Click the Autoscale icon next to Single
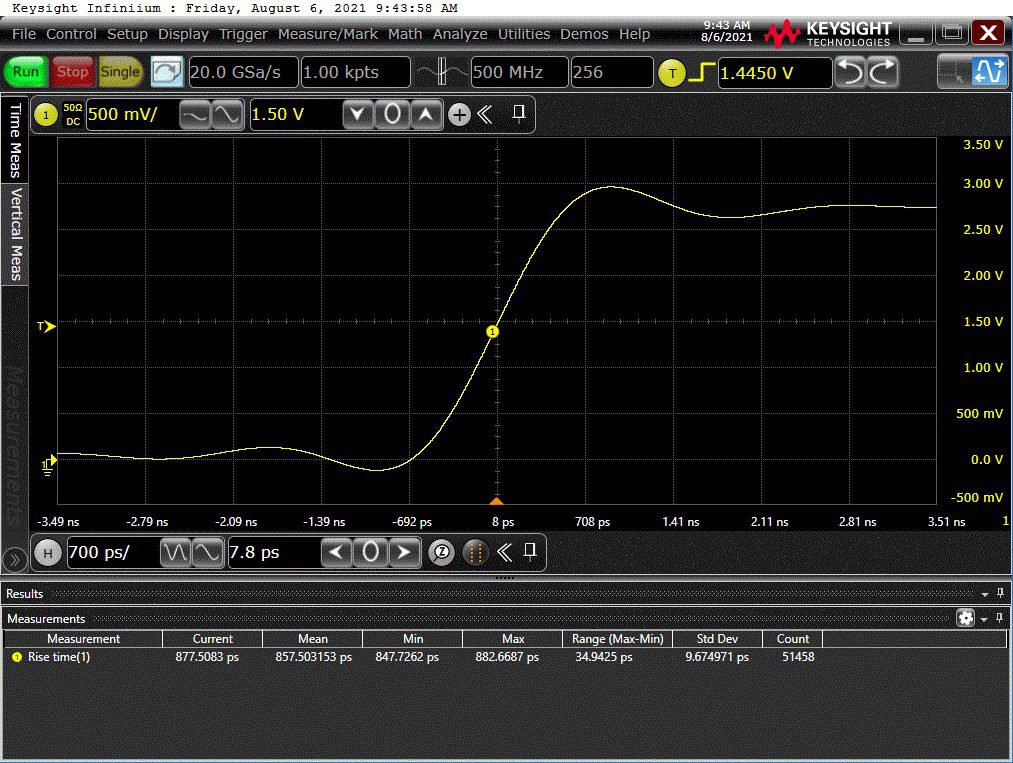 pos(166,72)
